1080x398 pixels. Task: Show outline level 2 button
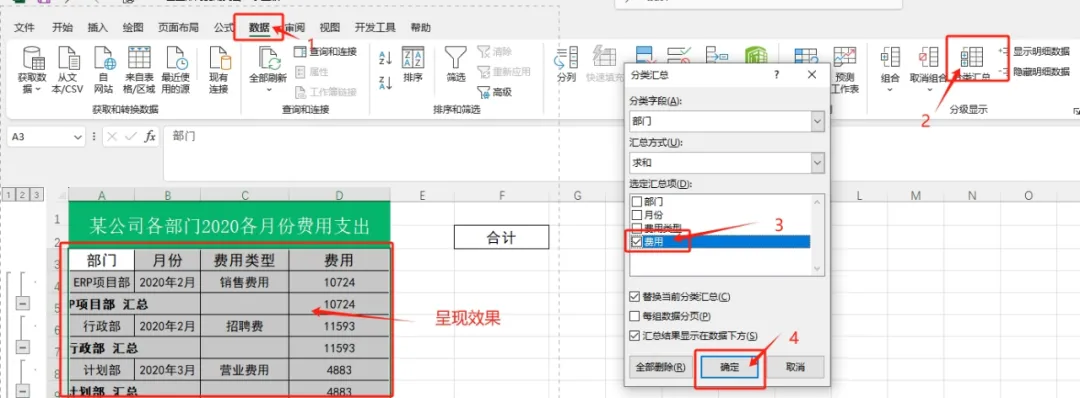[x=23, y=195]
